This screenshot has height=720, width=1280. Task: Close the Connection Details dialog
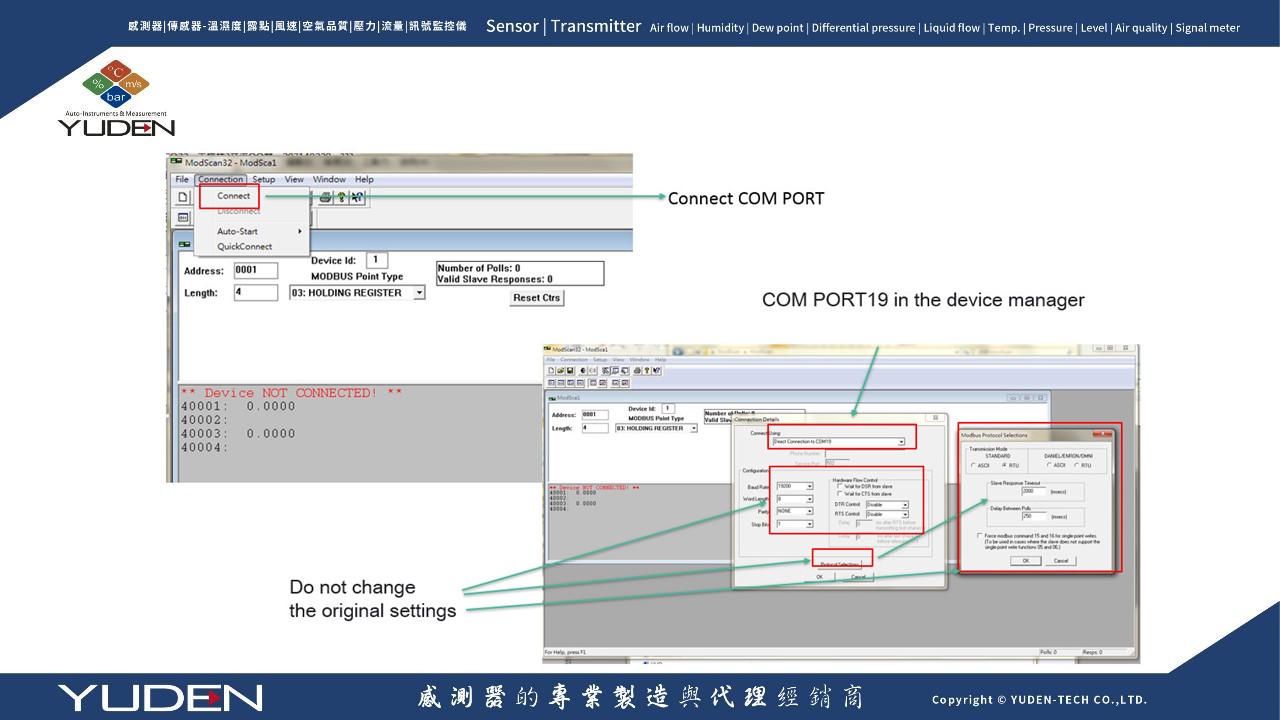pyautogui.click(x=935, y=417)
